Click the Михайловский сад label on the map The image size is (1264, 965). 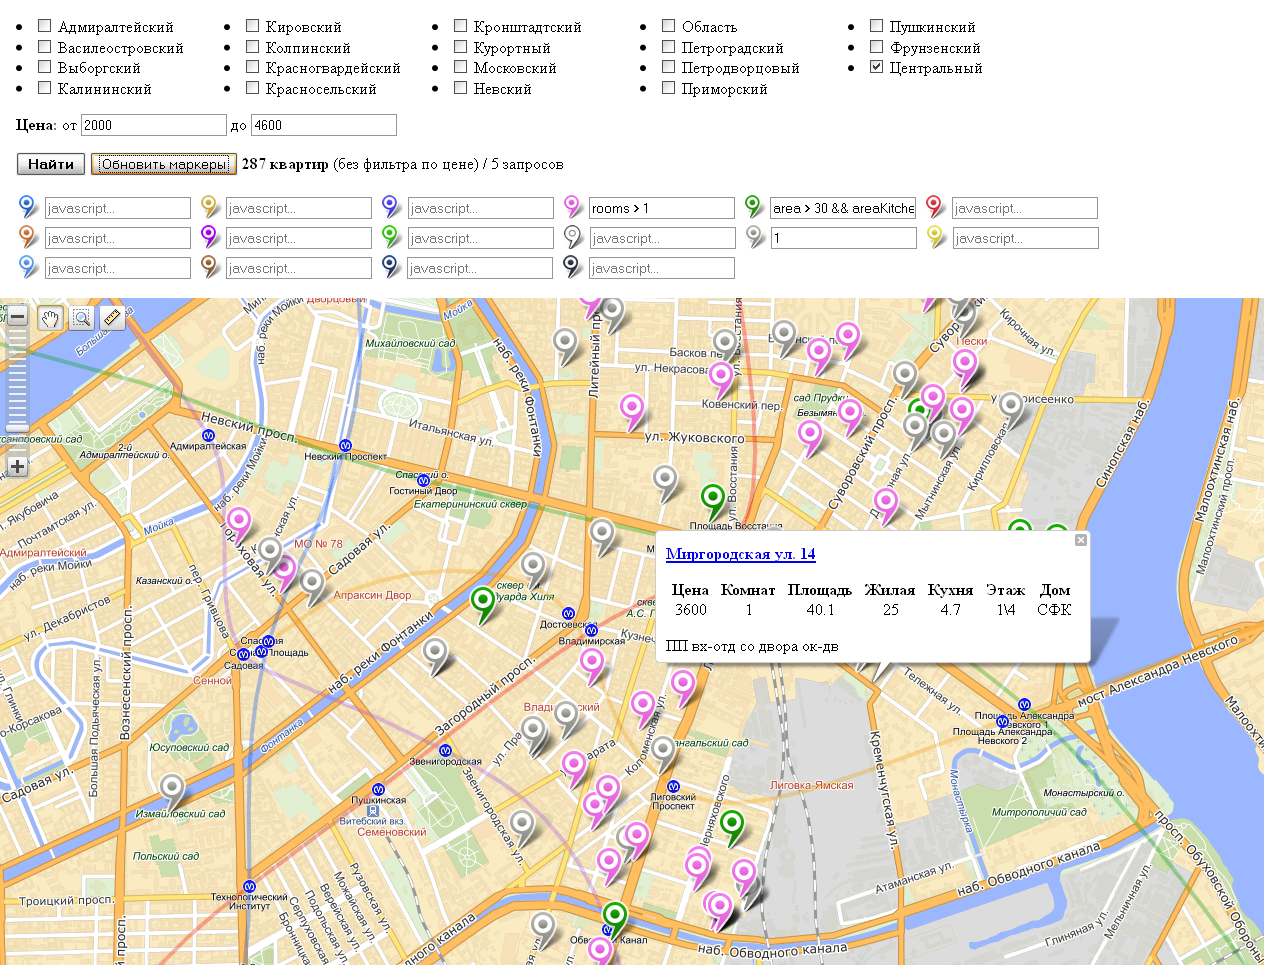pyautogui.click(x=410, y=343)
